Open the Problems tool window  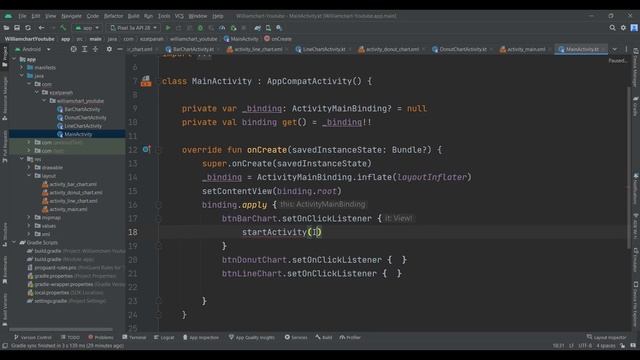[101, 338]
